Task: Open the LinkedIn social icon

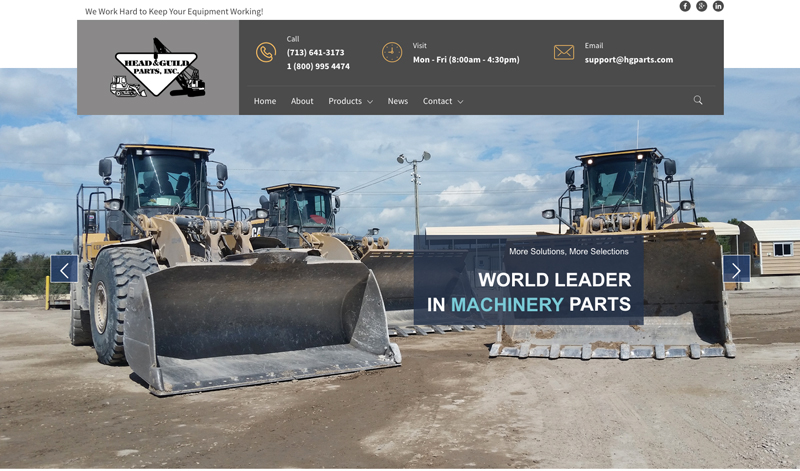Action: (x=718, y=6)
